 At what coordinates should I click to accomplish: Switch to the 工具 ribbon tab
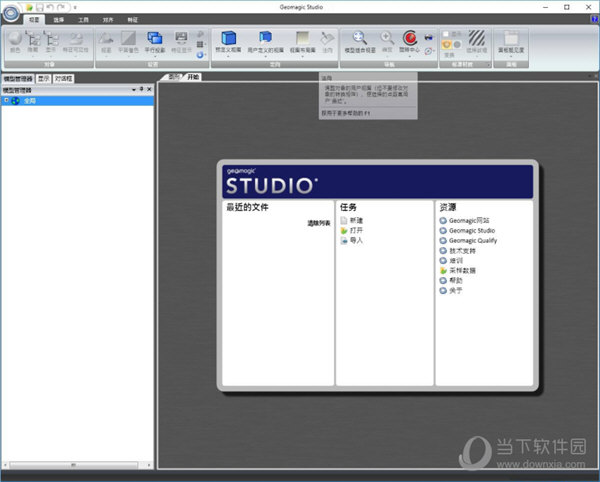pyautogui.click(x=83, y=20)
